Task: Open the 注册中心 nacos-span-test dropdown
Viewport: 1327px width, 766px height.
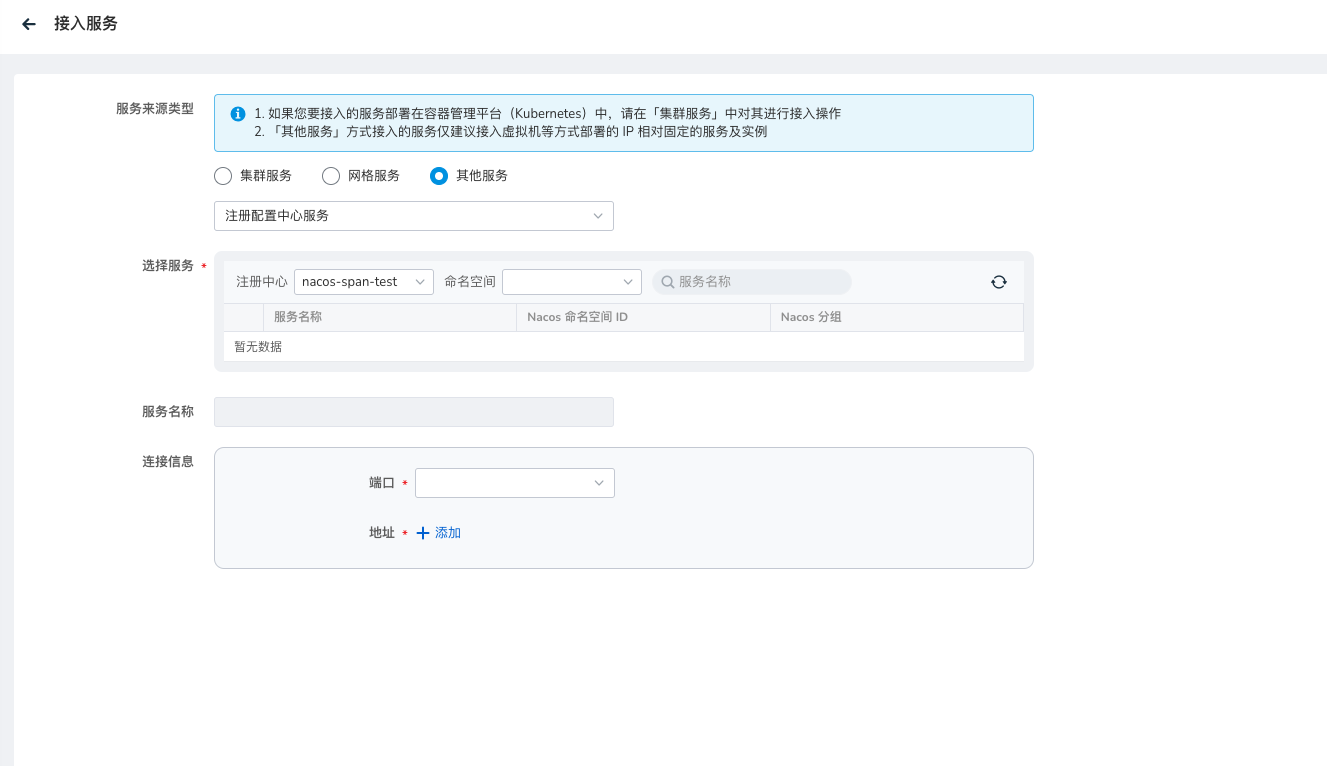Action: point(363,282)
